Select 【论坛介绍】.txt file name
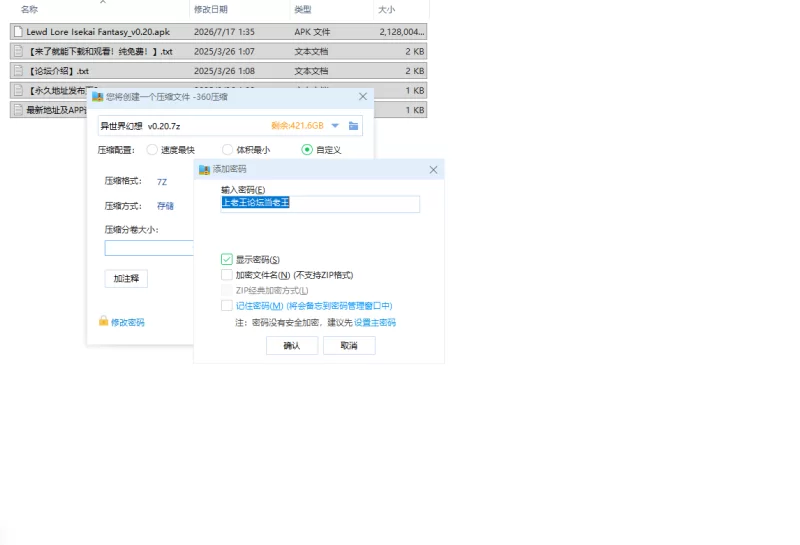Image resolution: width=800 pixels, height=545 pixels. pos(58,71)
